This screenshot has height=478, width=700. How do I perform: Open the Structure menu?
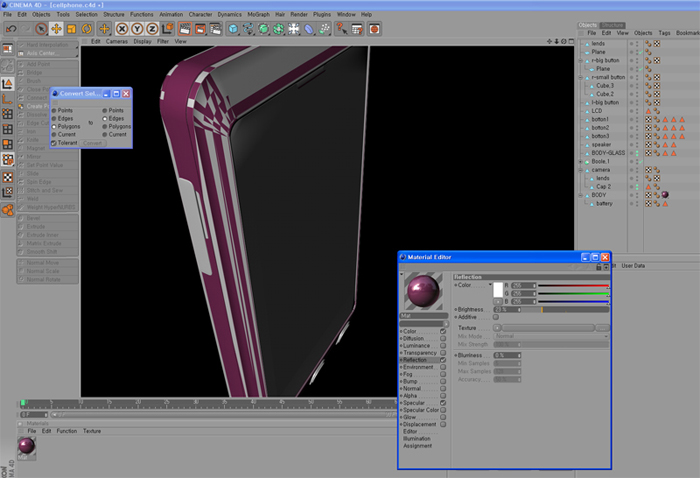[x=114, y=15]
